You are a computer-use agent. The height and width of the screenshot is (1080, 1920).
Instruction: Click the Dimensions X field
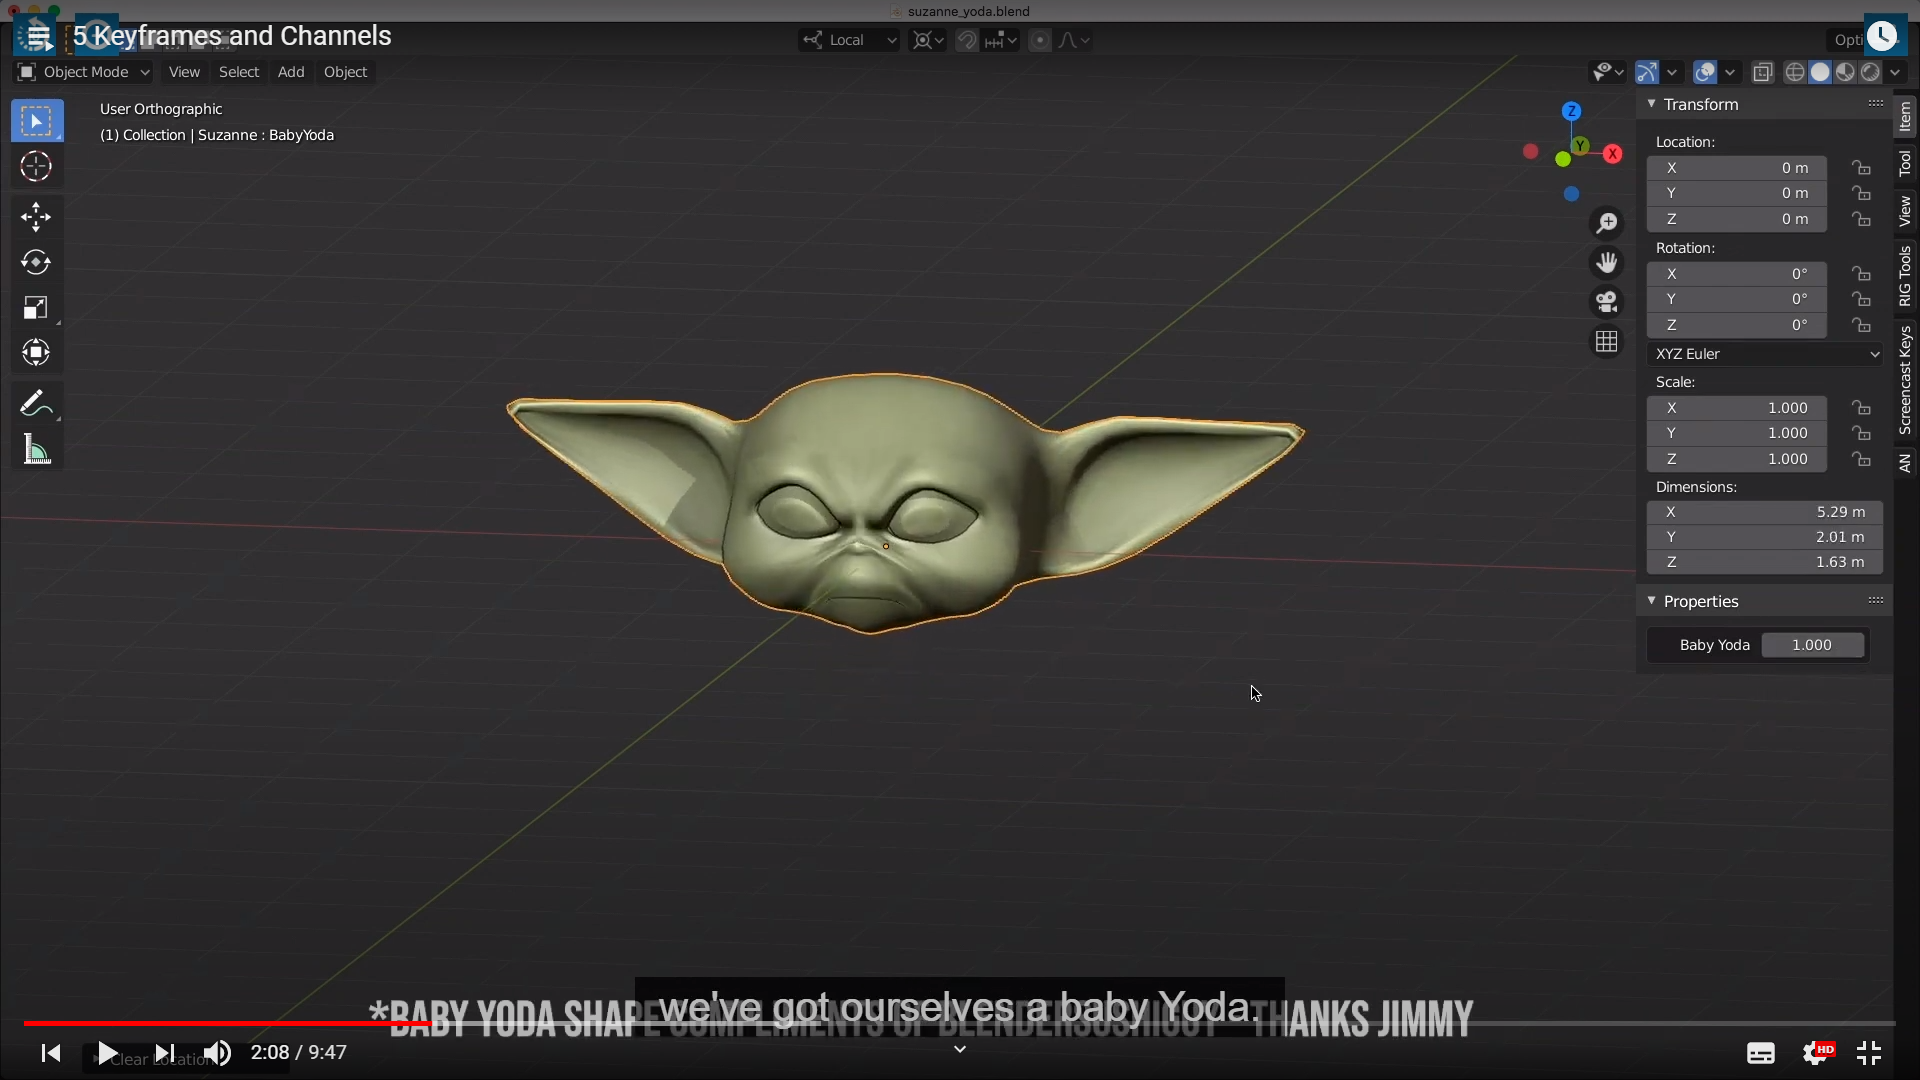pos(1765,512)
